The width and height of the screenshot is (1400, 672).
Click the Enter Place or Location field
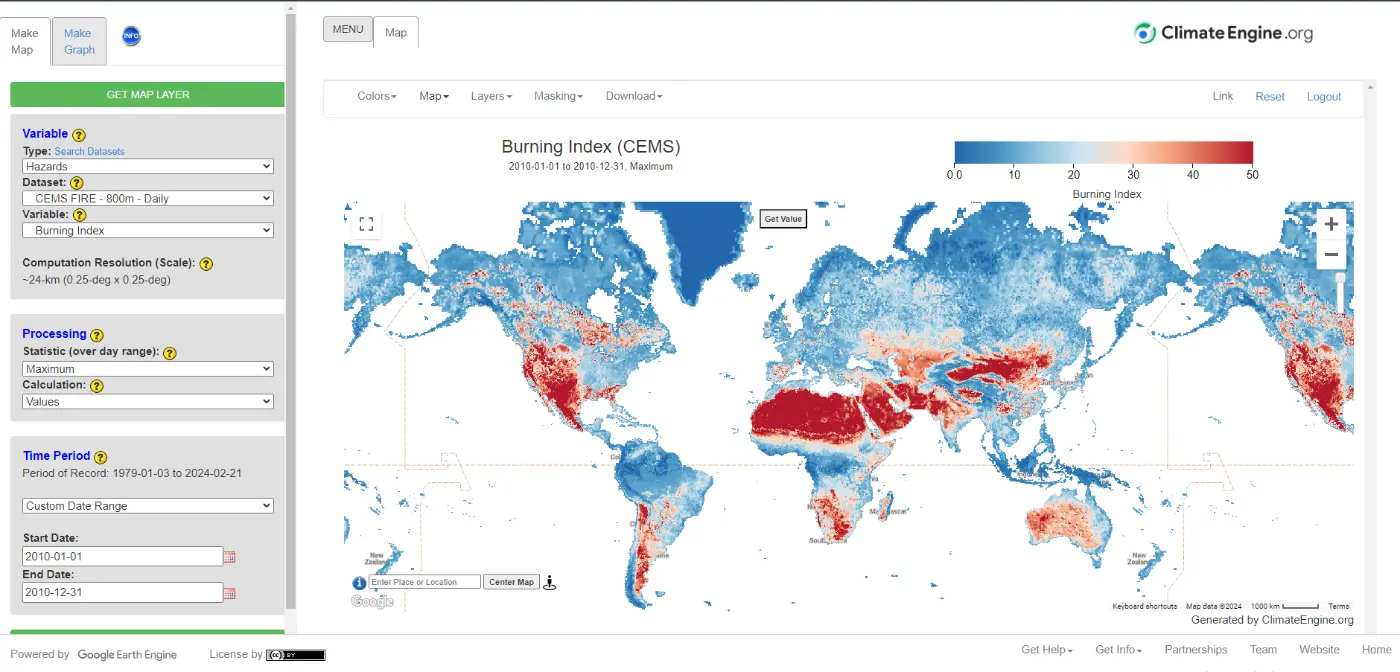click(425, 582)
